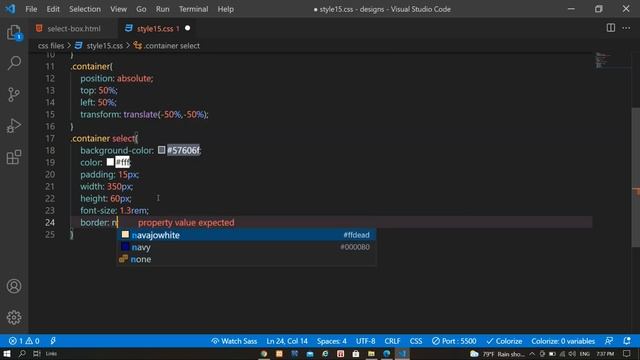The width and height of the screenshot is (640, 360).
Task: Open Run and Debug view
Action: (x=14, y=126)
